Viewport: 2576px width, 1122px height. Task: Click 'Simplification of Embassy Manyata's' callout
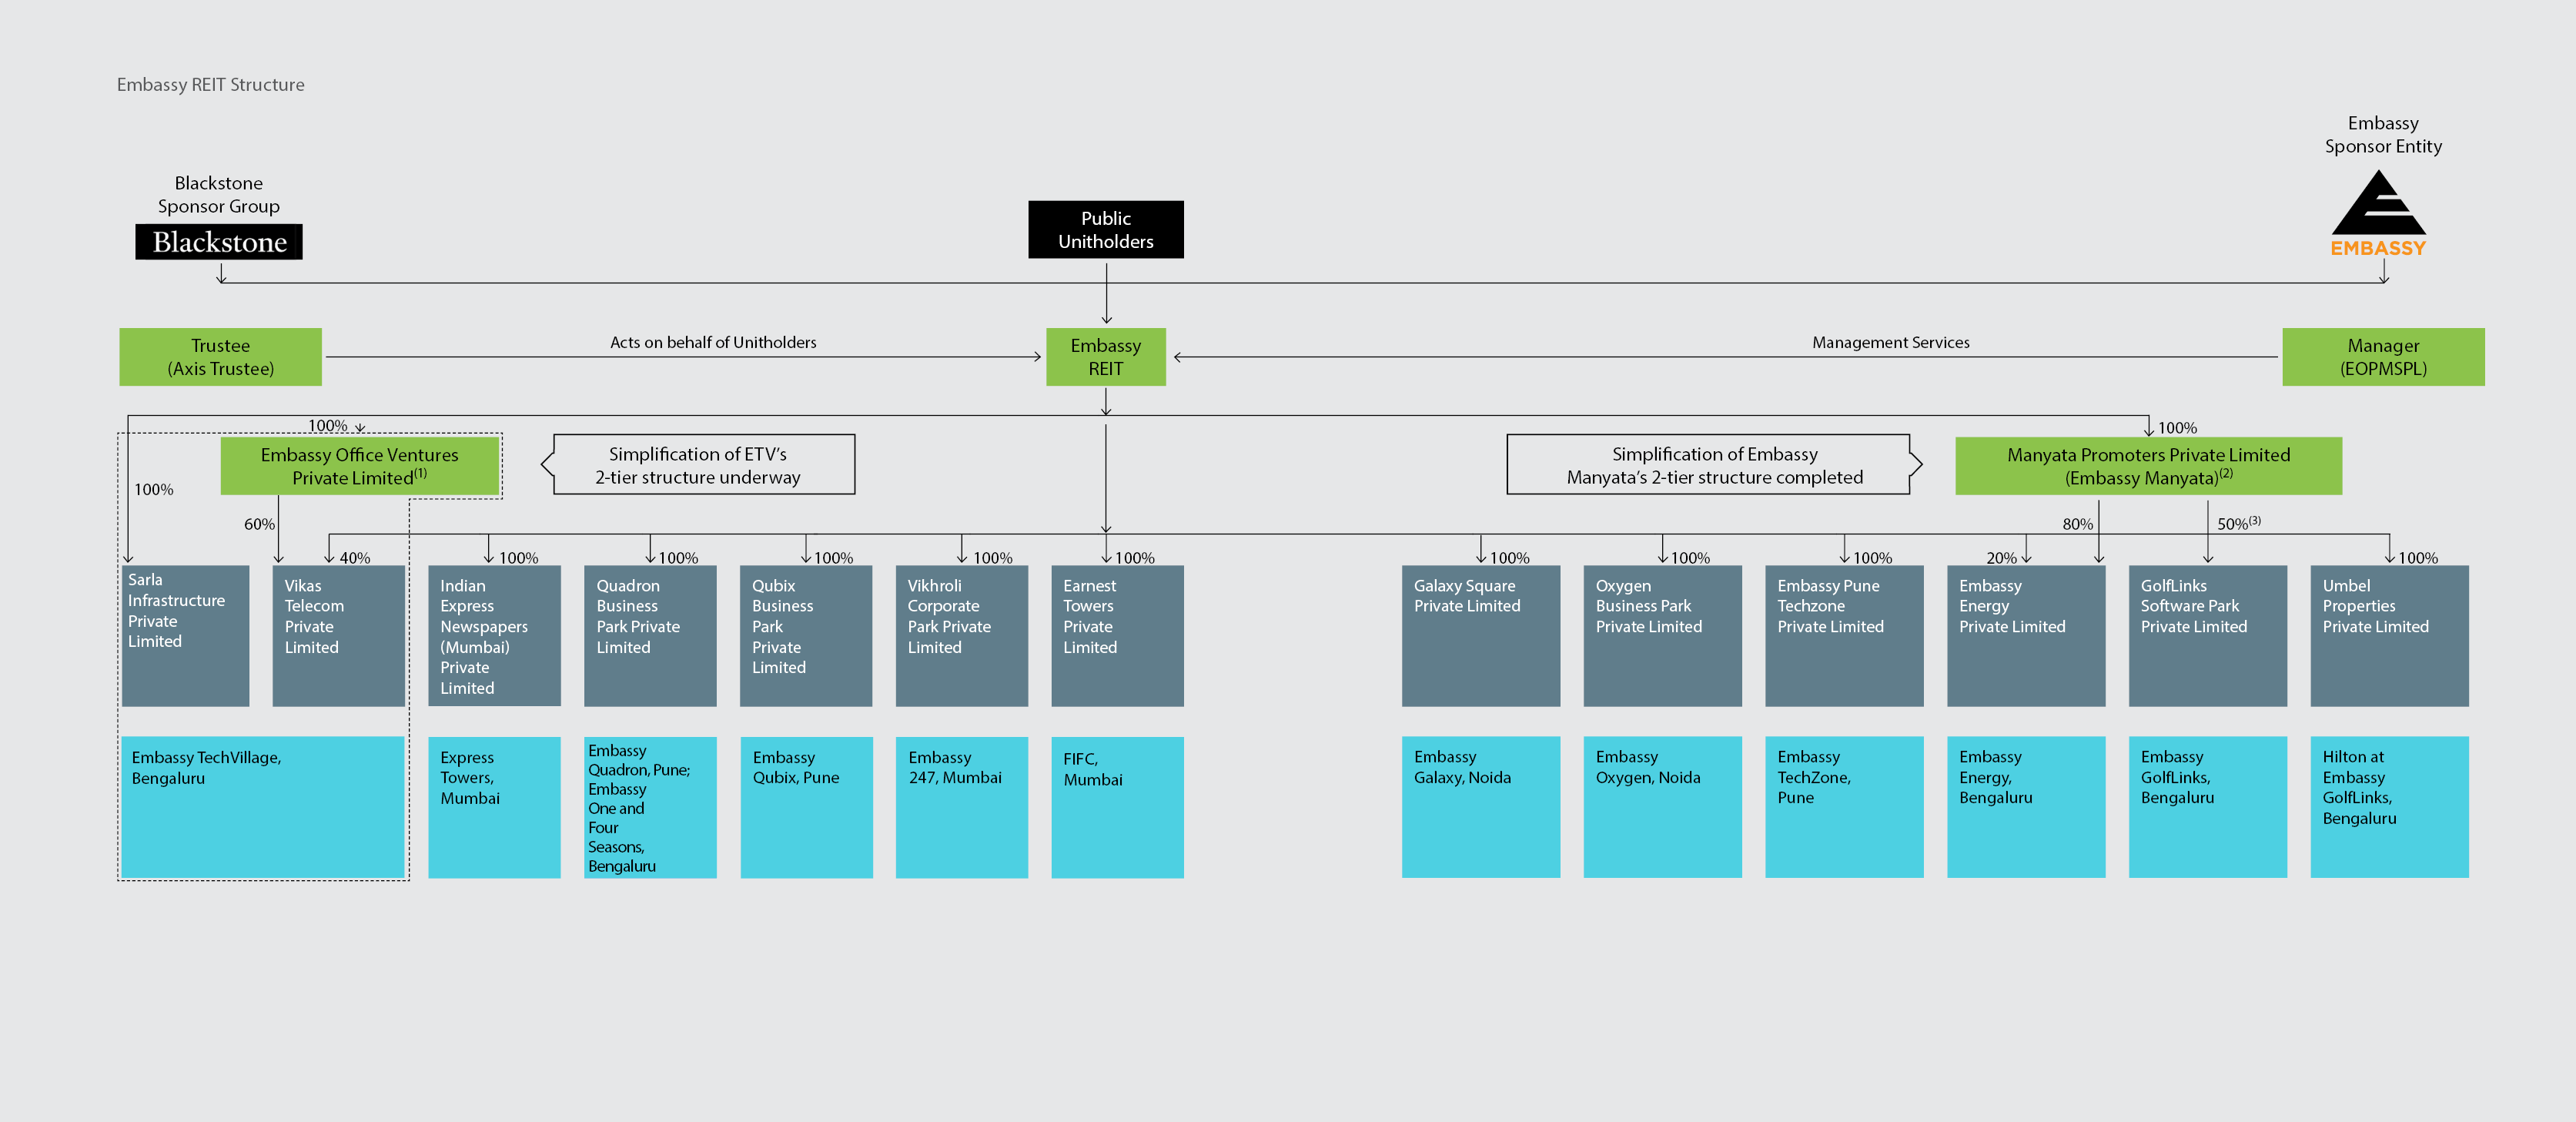(x=1714, y=465)
